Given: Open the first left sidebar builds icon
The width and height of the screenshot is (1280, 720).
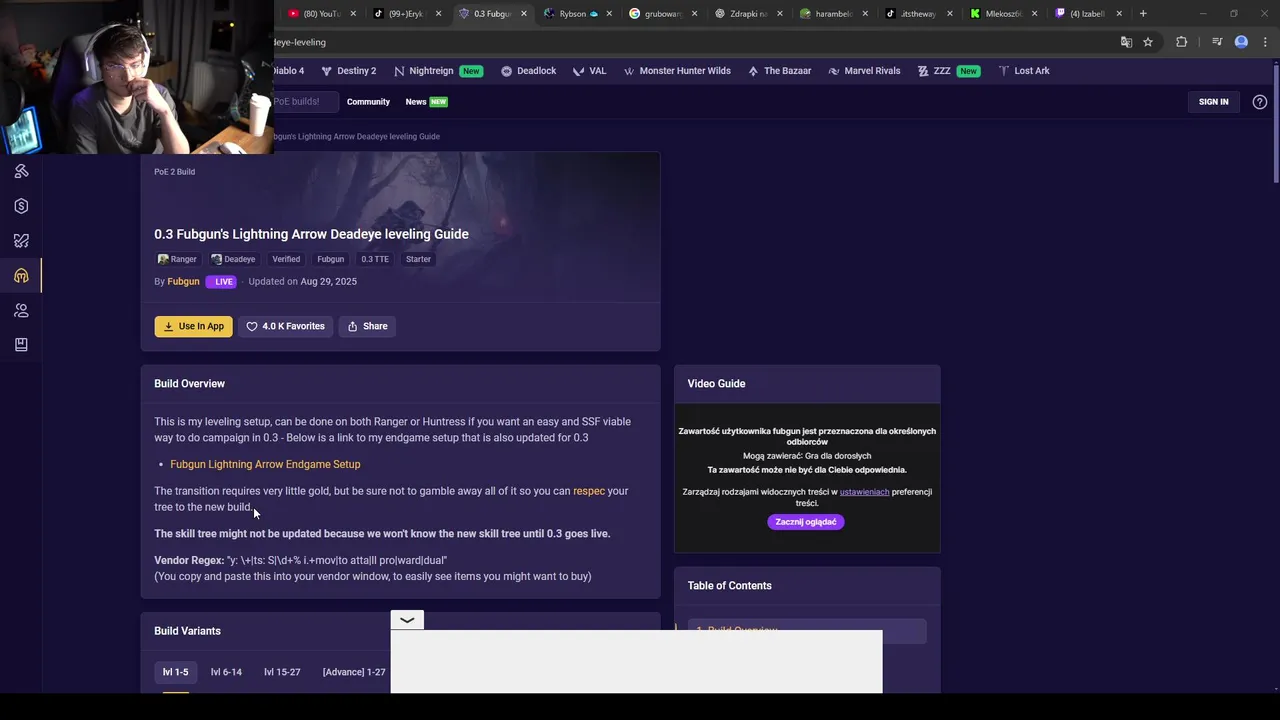Looking at the screenshot, I should click(21, 171).
